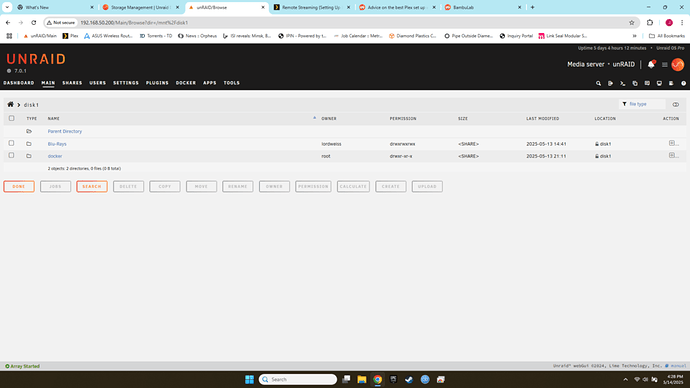This screenshot has width=690, height=388.
Task: Click the home icon in the breadcrumb
Action: pyautogui.click(x=10, y=104)
